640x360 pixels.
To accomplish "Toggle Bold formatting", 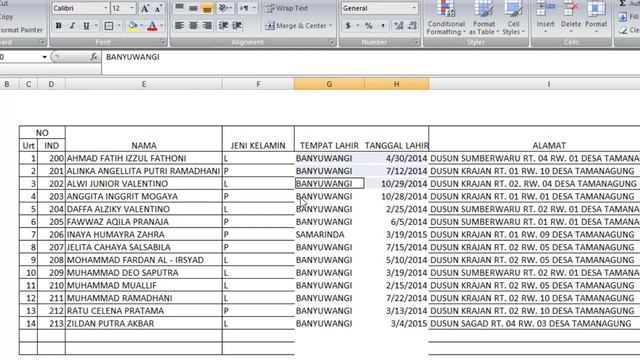I will pos(58,26).
